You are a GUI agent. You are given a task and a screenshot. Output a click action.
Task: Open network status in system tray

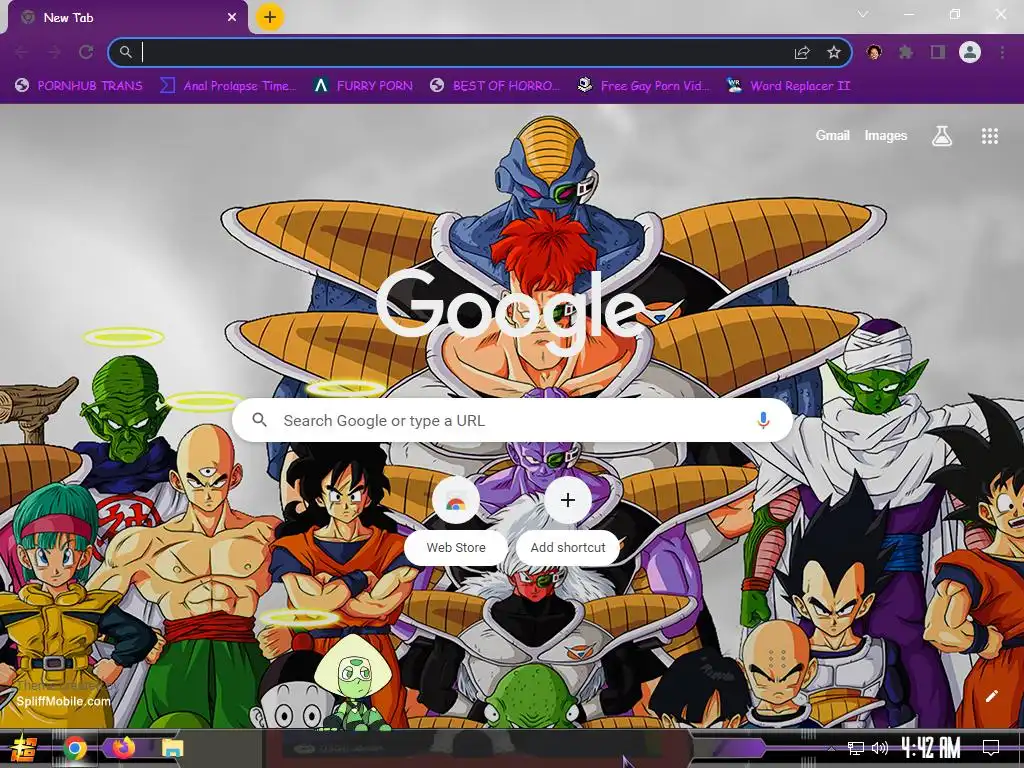(x=856, y=748)
